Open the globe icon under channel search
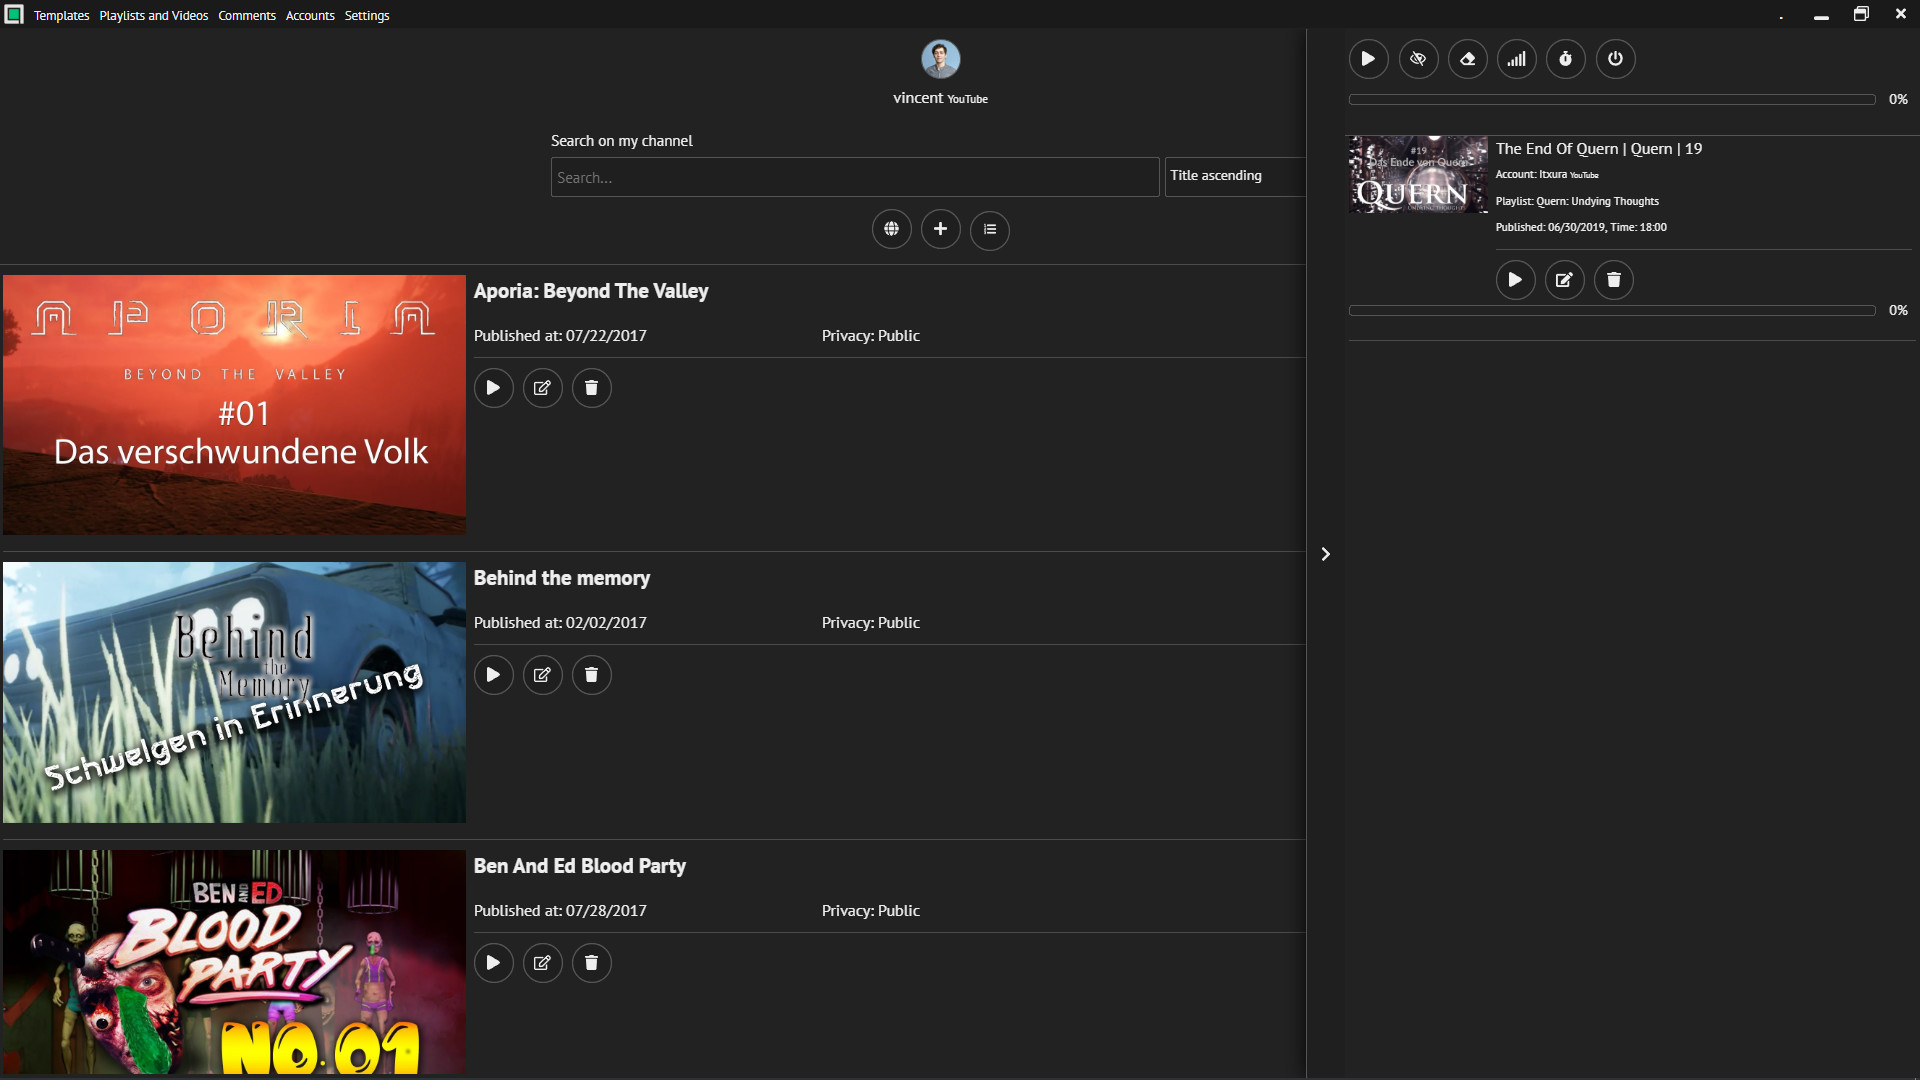This screenshot has width=1920, height=1080. [x=891, y=229]
